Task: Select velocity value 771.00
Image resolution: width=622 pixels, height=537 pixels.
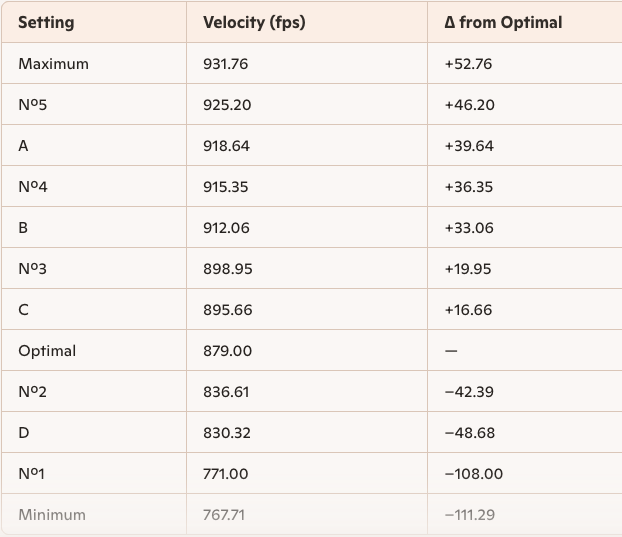Action: coord(225,474)
